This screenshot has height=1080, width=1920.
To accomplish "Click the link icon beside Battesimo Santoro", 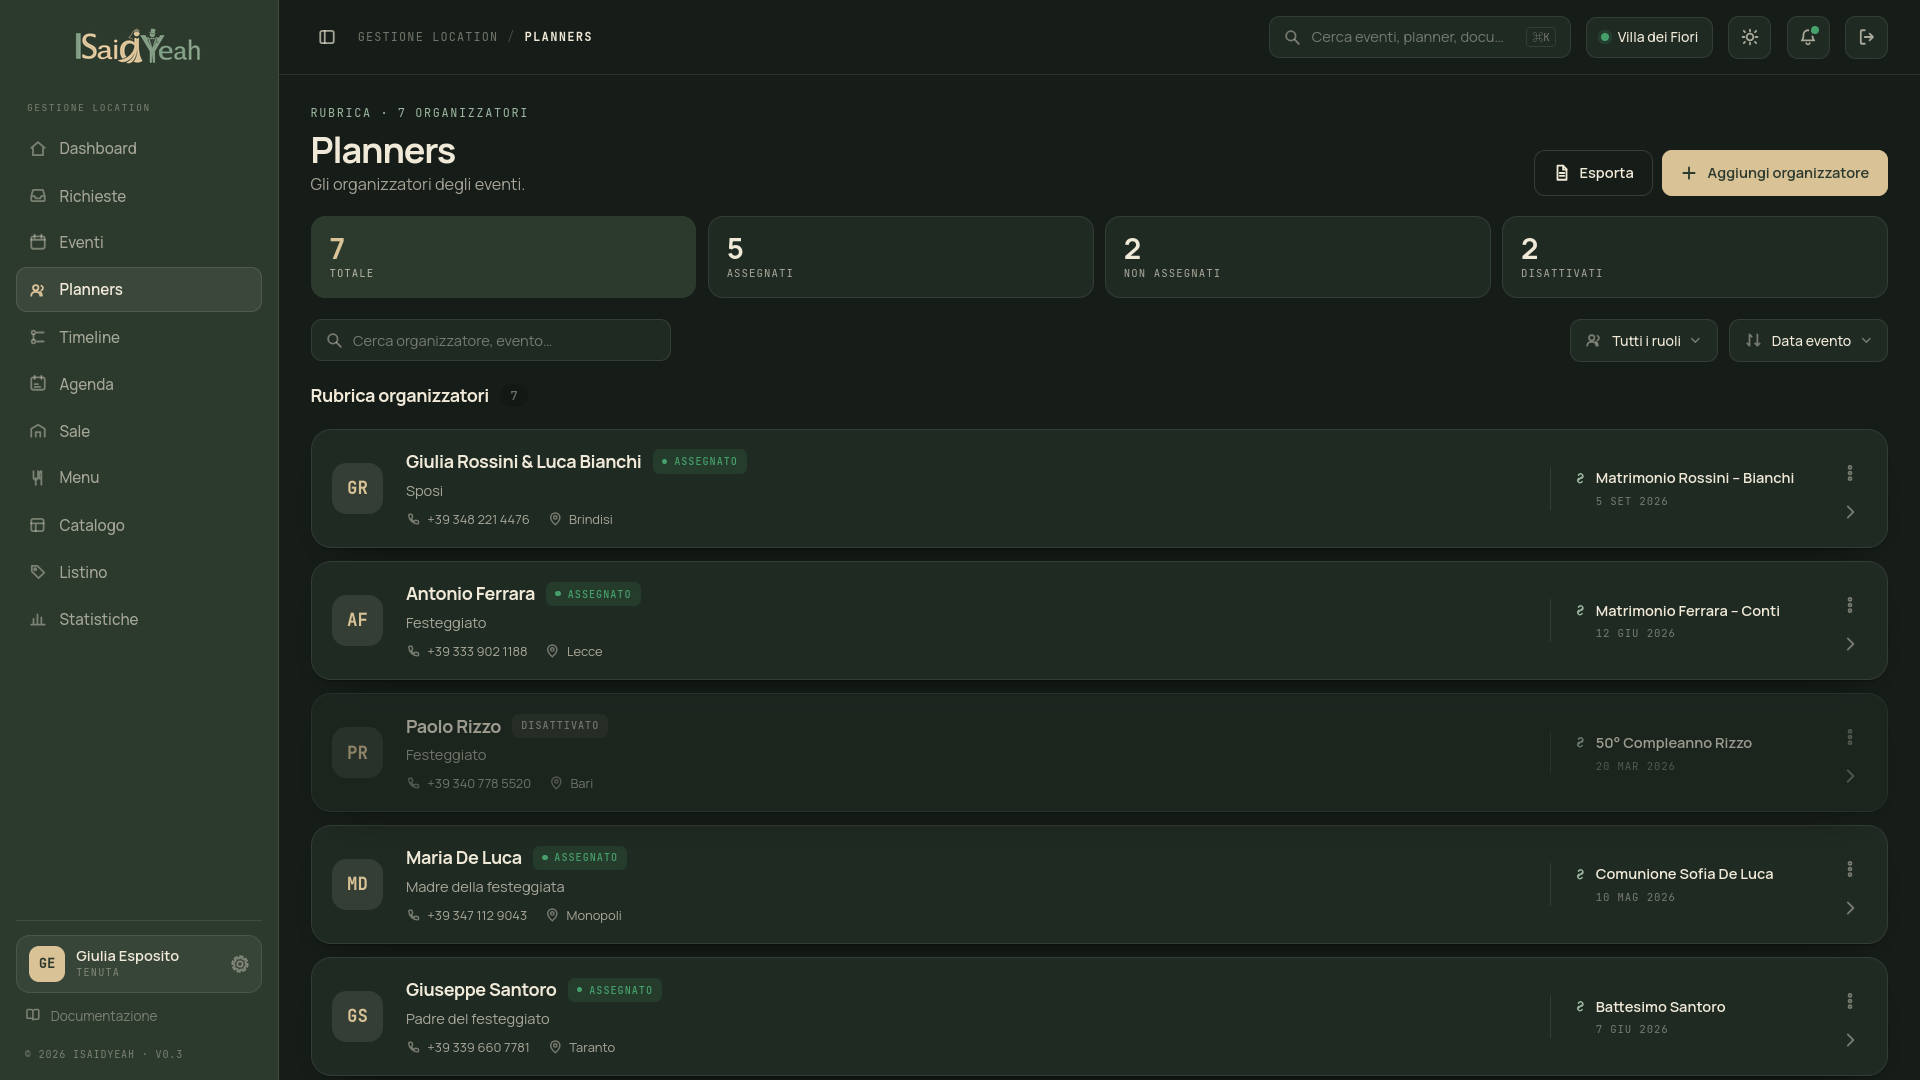I will pyautogui.click(x=1580, y=1006).
